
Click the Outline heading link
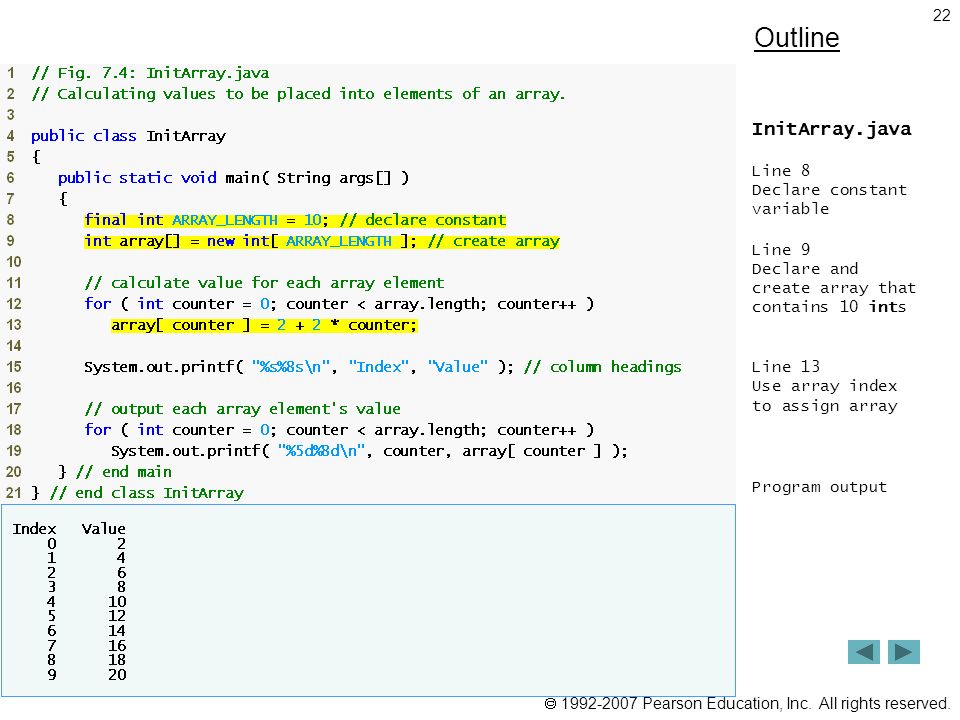[797, 38]
